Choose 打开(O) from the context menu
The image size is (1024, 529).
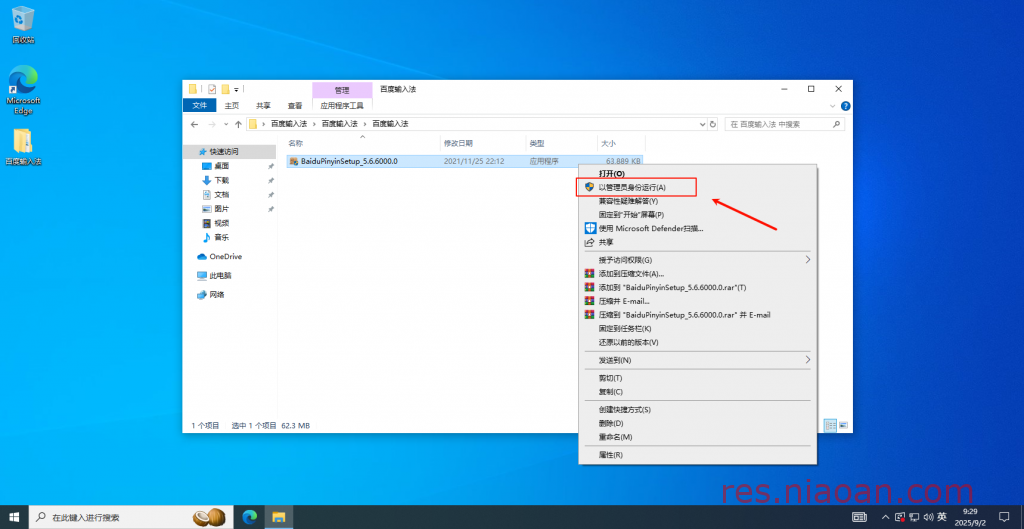point(697,174)
